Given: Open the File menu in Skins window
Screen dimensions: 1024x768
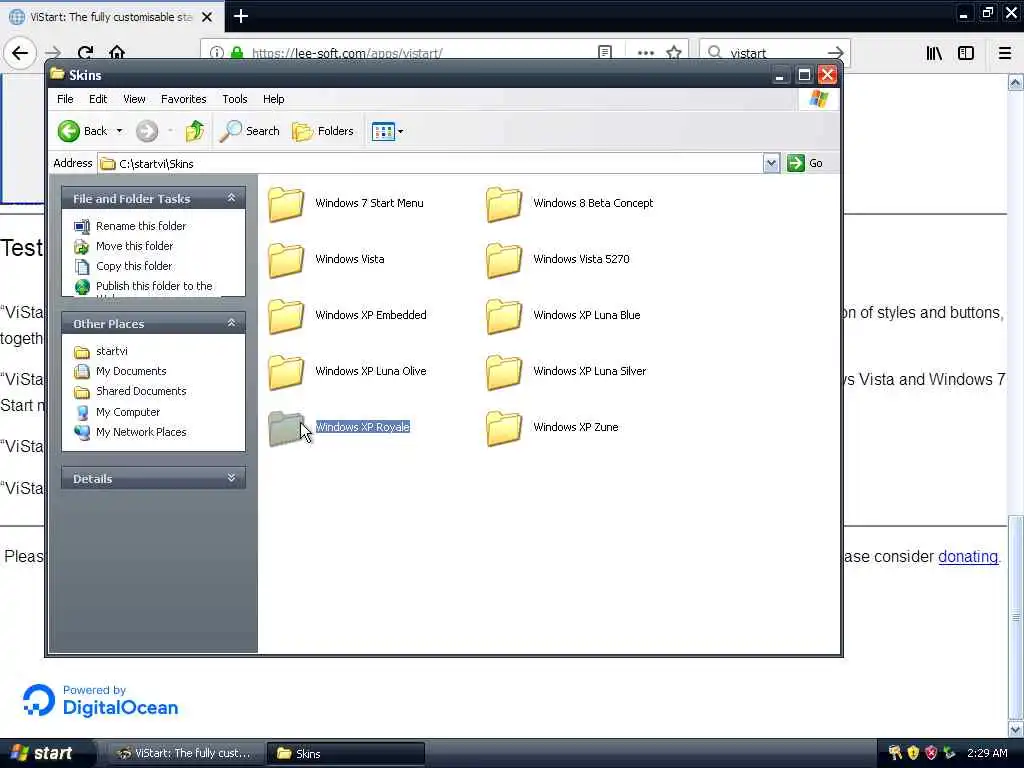Looking at the screenshot, I should (x=65, y=99).
